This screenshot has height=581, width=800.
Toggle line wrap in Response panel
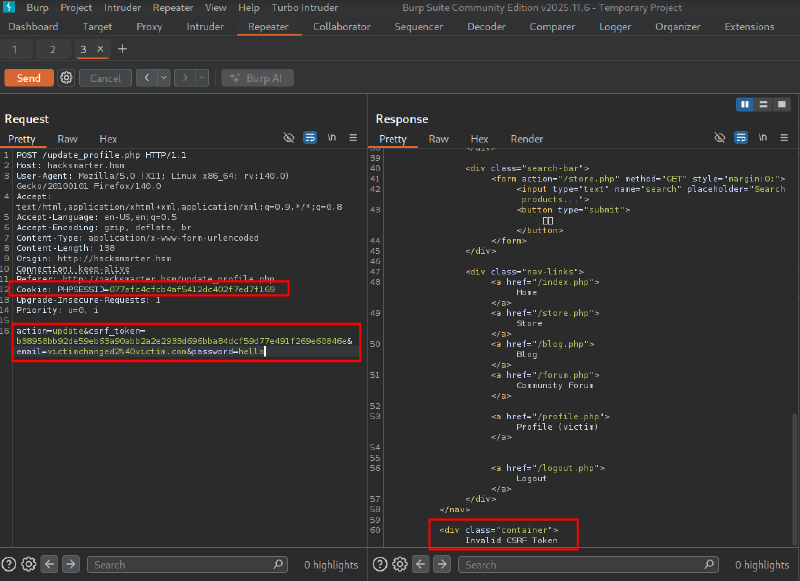click(x=741, y=138)
